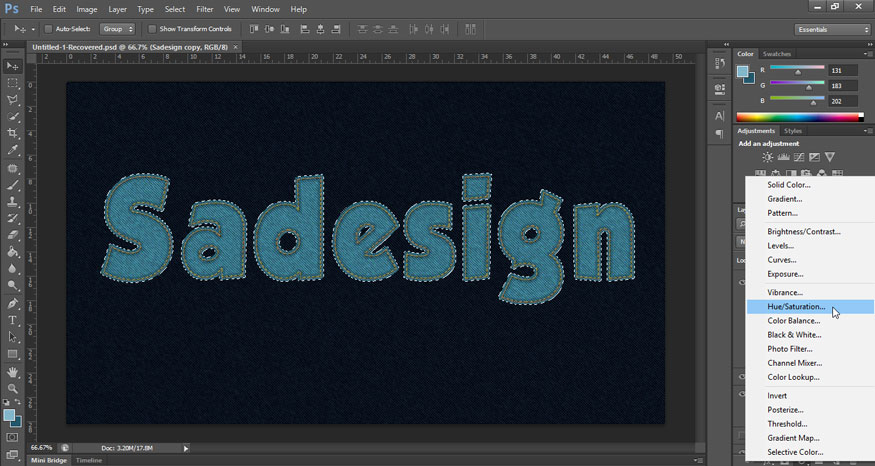Select the Hand tool
The image size is (875, 466).
tap(12, 372)
